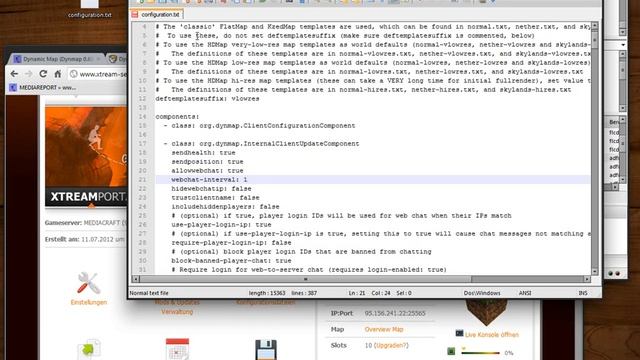This screenshot has width=640, height=360.
Task: Click 'org.dynmap.InternalClientUpdateComponent' class line
Action: 261,144
